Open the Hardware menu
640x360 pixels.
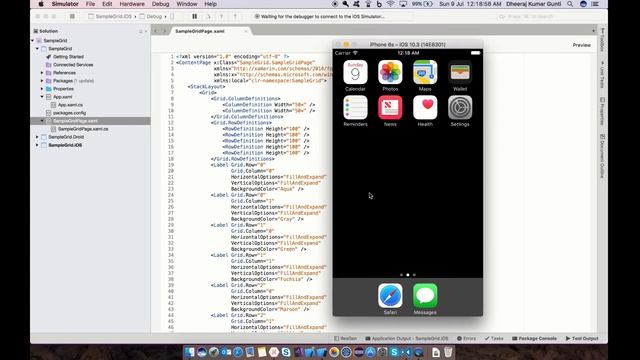click(x=132, y=4)
